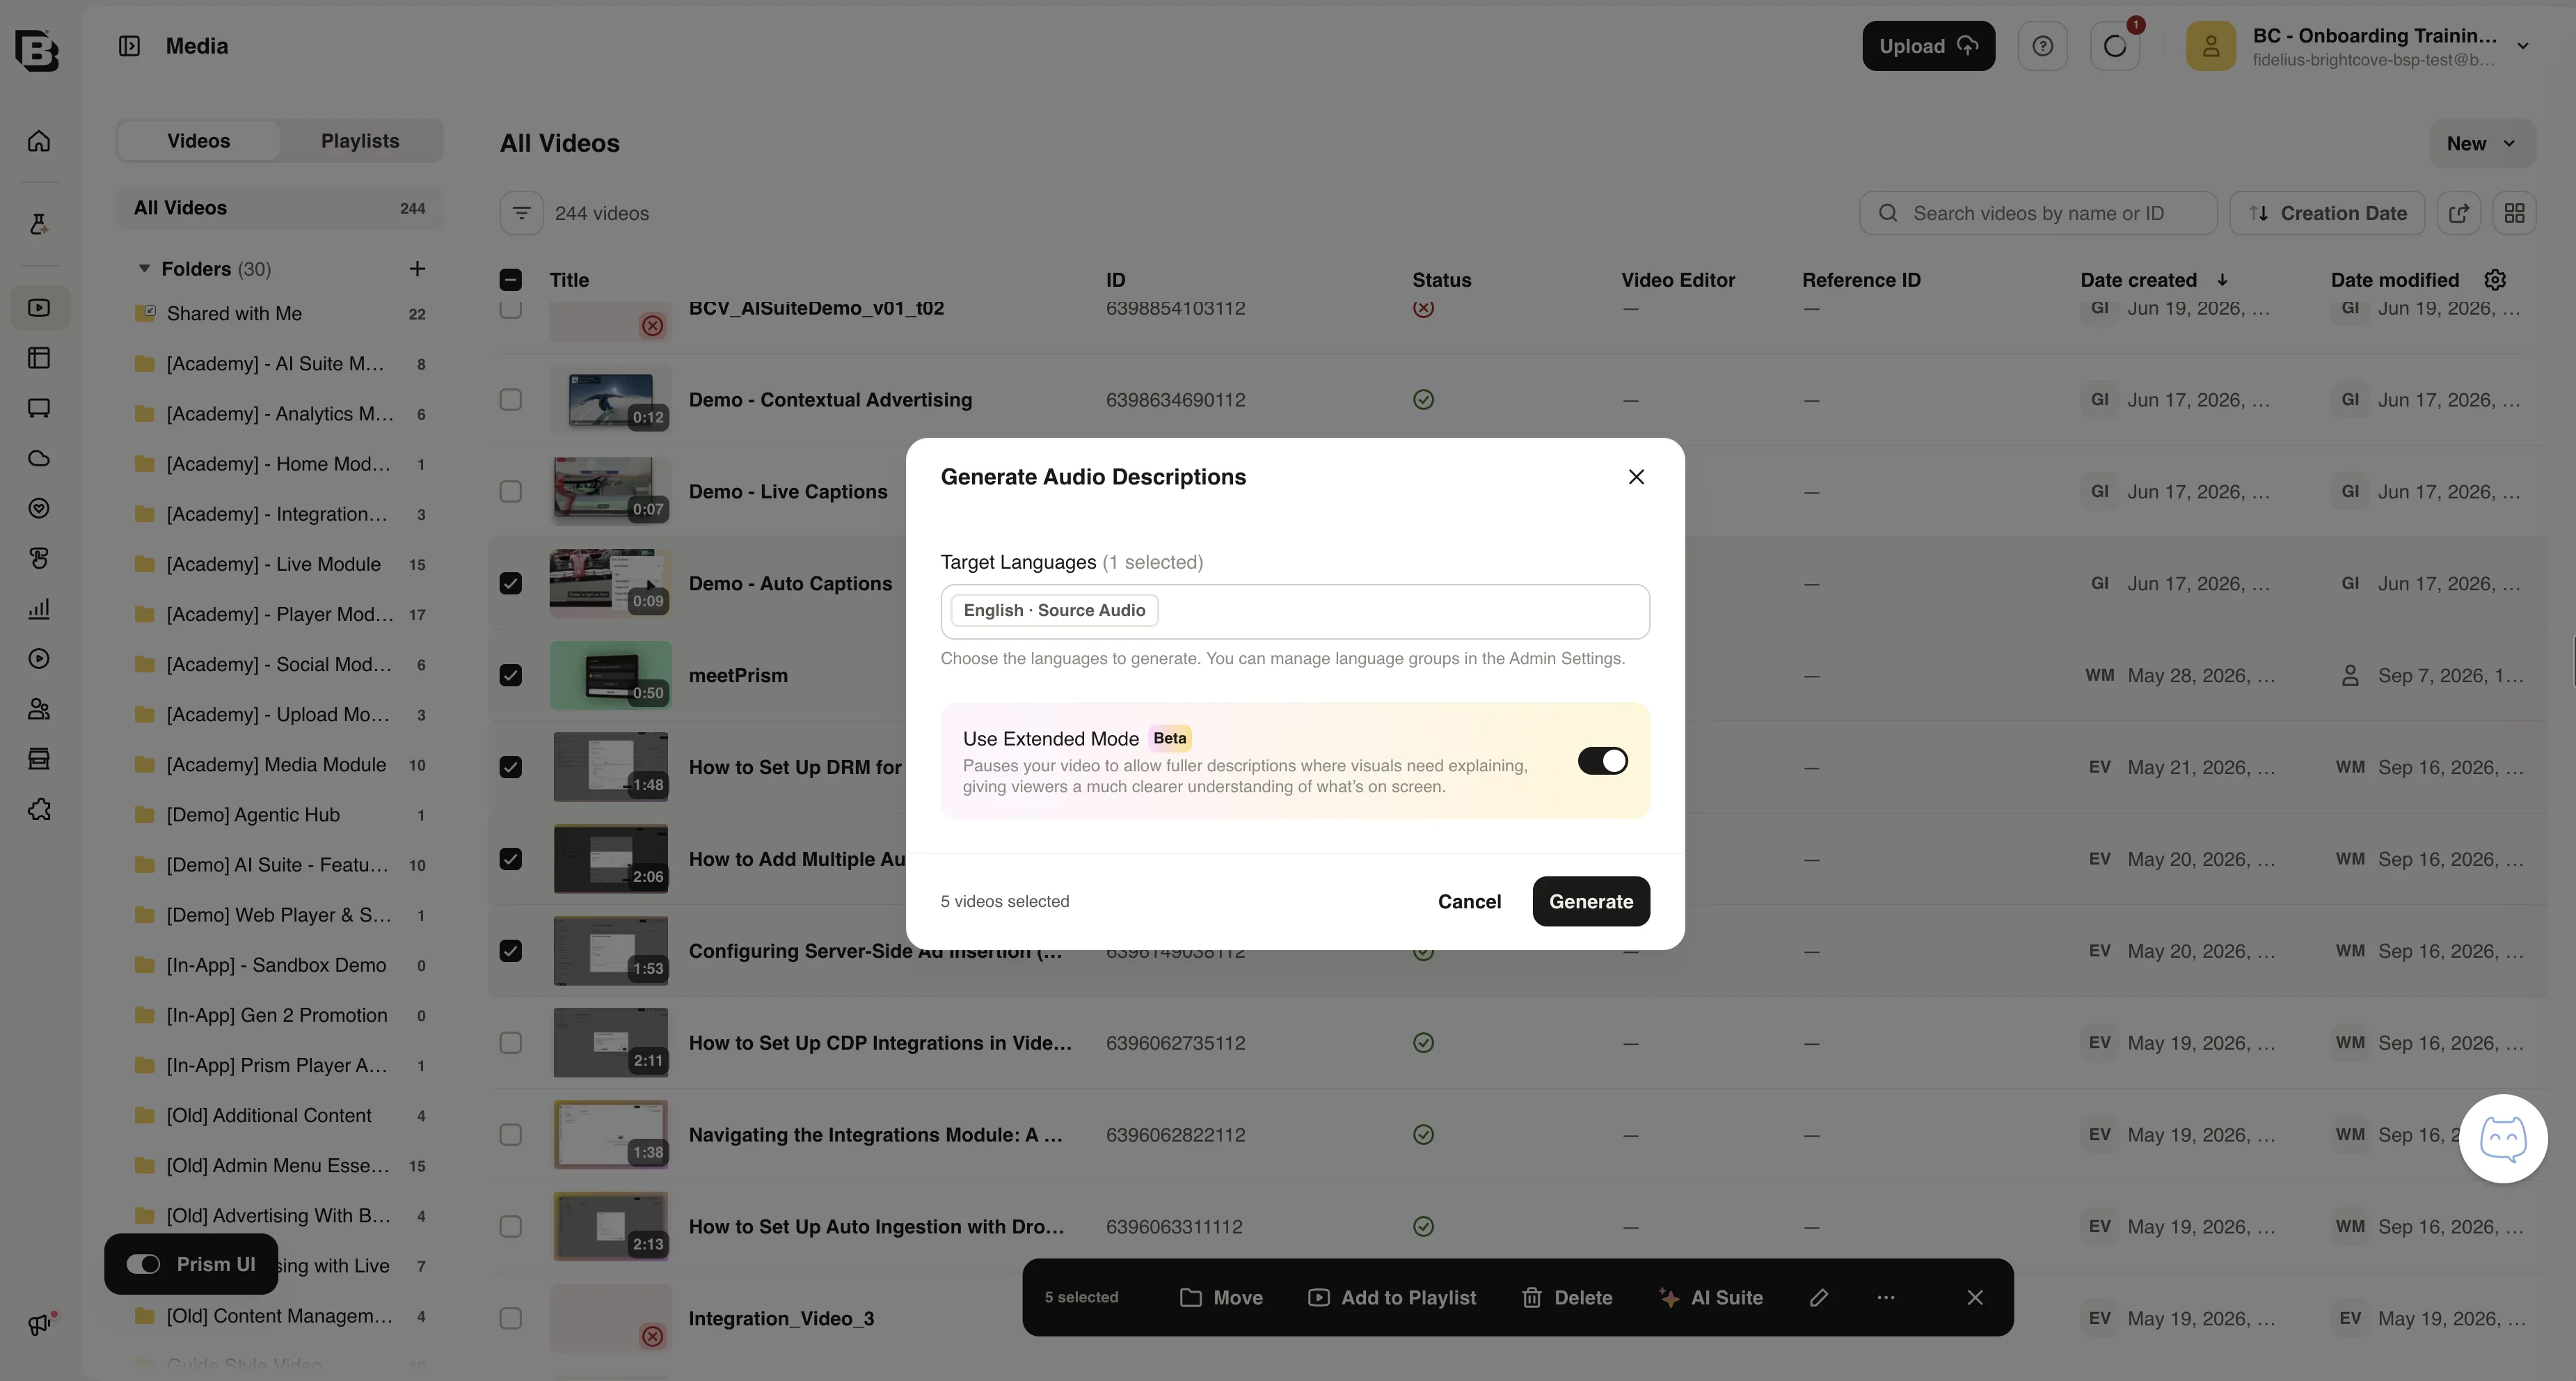The width and height of the screenshot is (2576, 1381).
Task: Switch to the Videos tab
Action: tap(199, 141)
